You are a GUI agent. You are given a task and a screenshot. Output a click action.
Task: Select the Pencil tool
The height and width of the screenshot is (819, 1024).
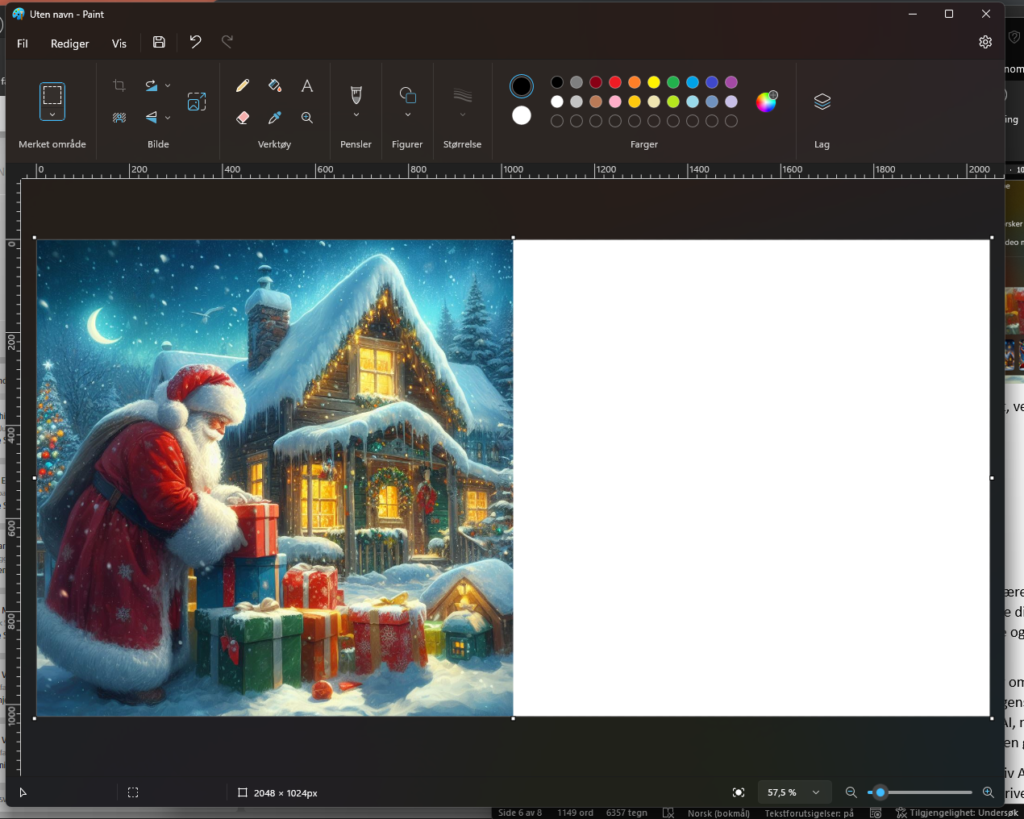tap(240, 85)
